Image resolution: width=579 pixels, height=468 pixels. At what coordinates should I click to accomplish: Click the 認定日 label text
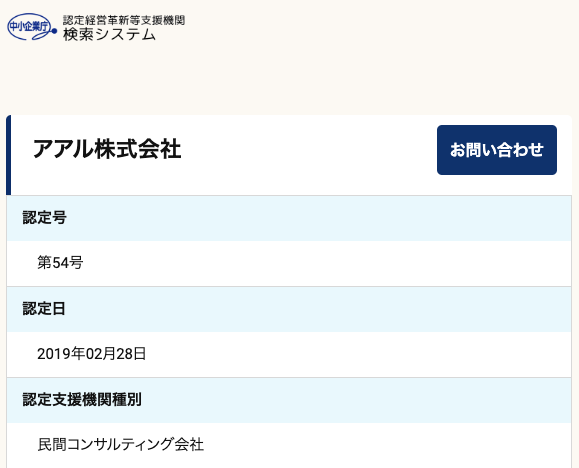click(44, 309)
